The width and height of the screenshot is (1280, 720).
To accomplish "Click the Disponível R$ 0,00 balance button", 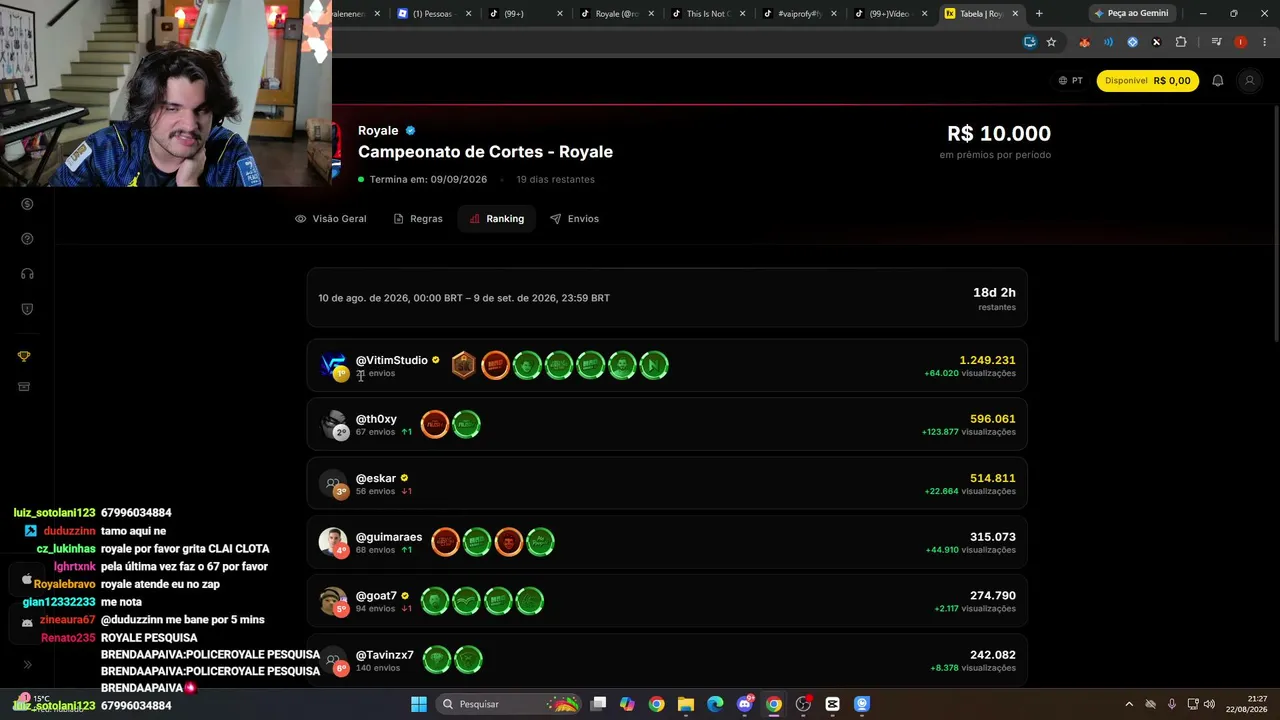I will 1147,81.
